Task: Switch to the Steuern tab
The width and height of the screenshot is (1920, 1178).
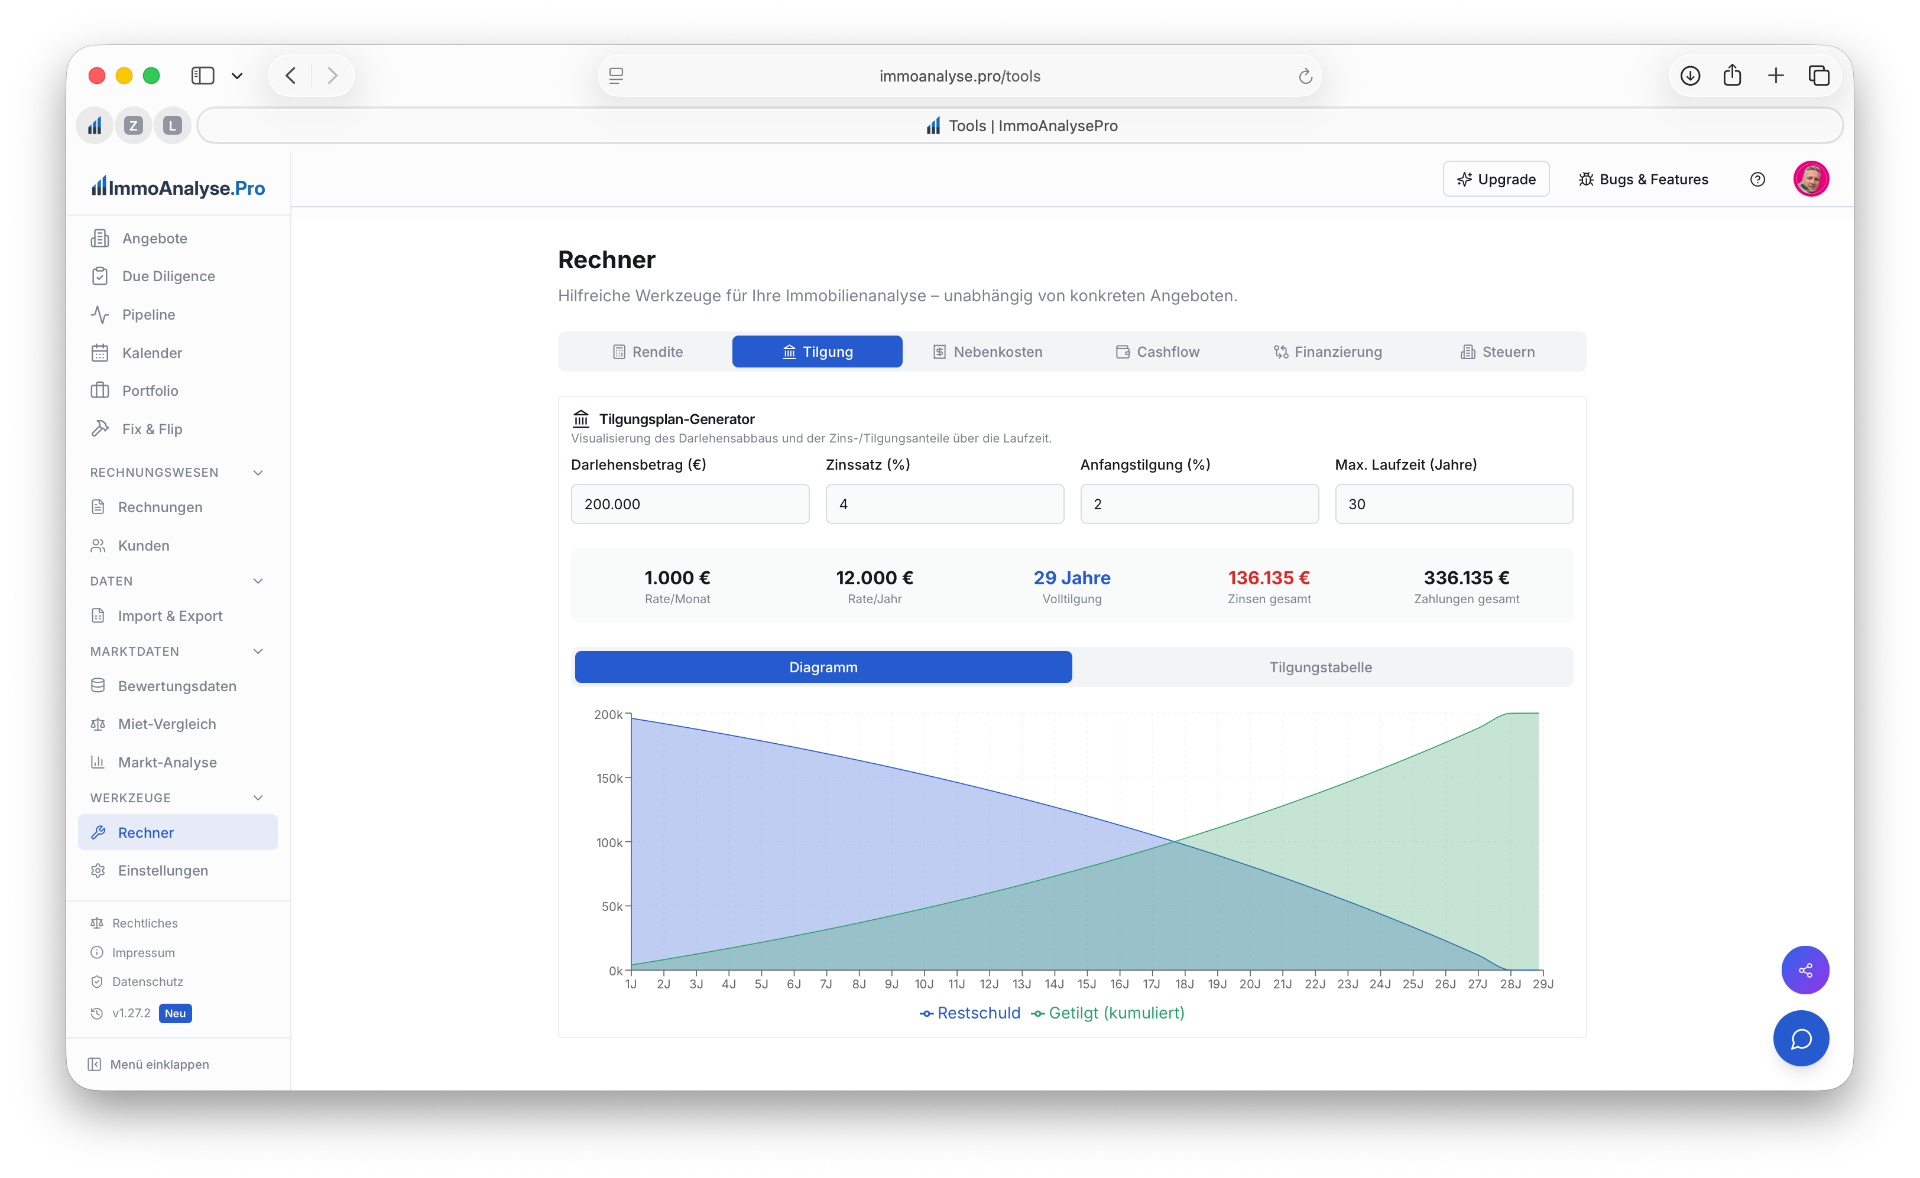Action: point(1497,352)
